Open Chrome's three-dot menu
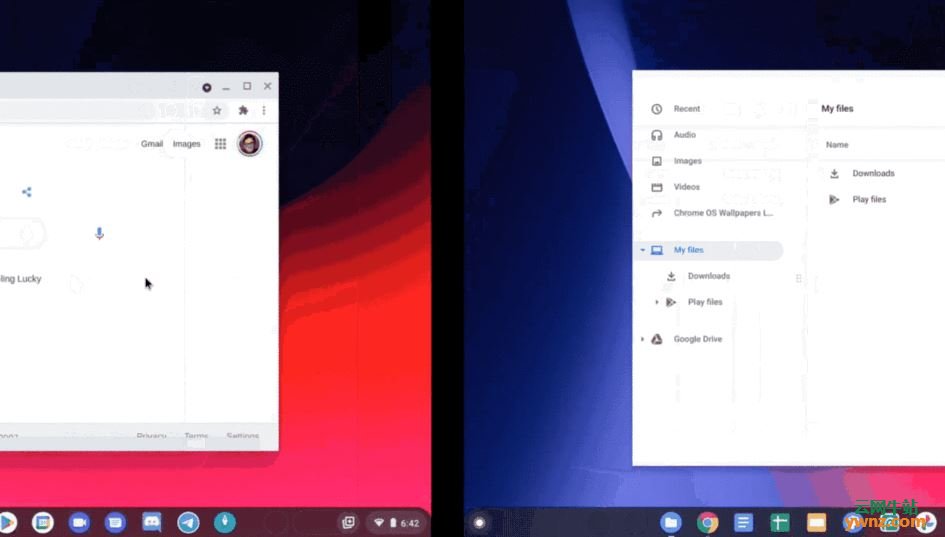Viewport: 945px width, 537px height. (x=264, y=111)
